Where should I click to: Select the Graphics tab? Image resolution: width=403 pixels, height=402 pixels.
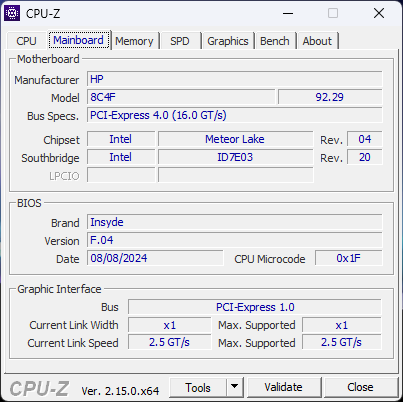point(228,41)
